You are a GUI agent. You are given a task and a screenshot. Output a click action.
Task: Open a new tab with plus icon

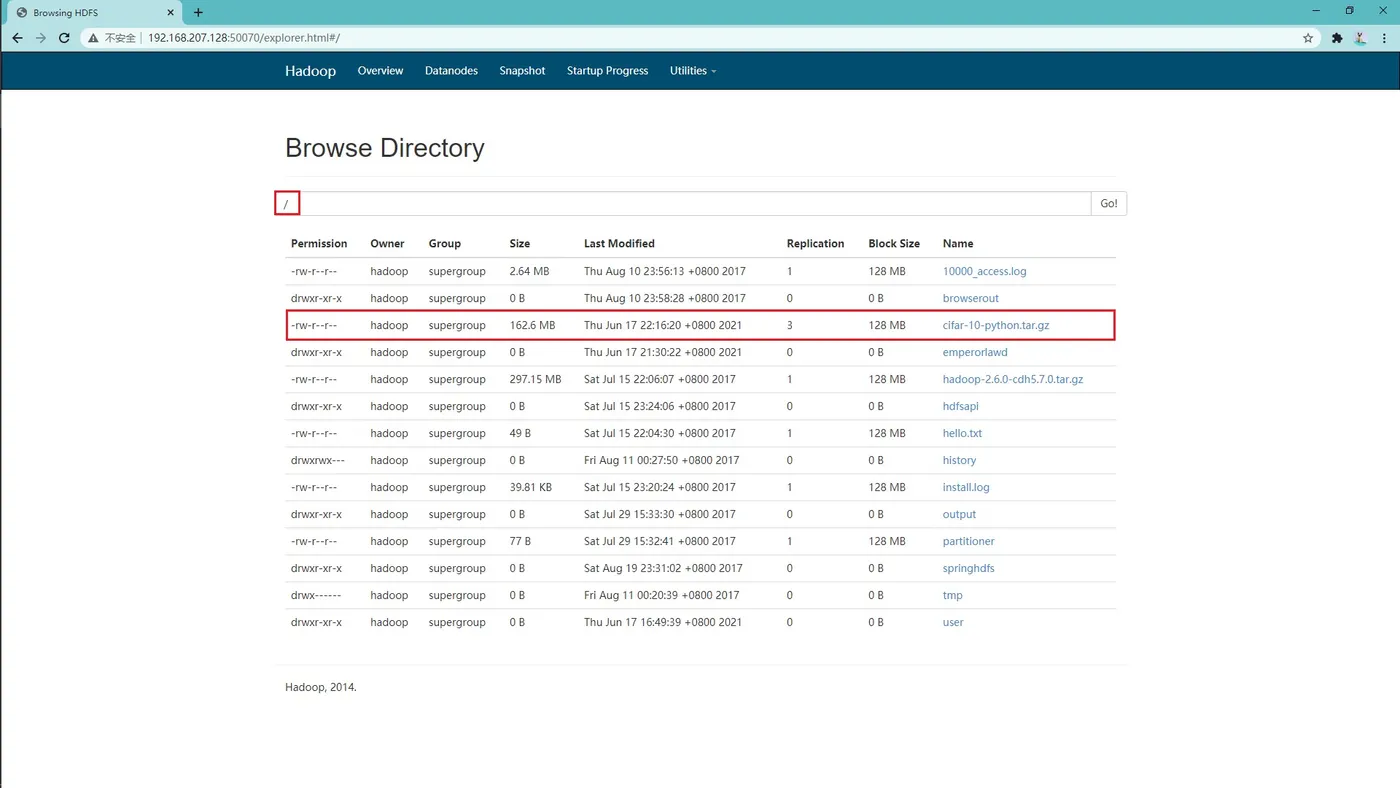click(x=198, y=12)
